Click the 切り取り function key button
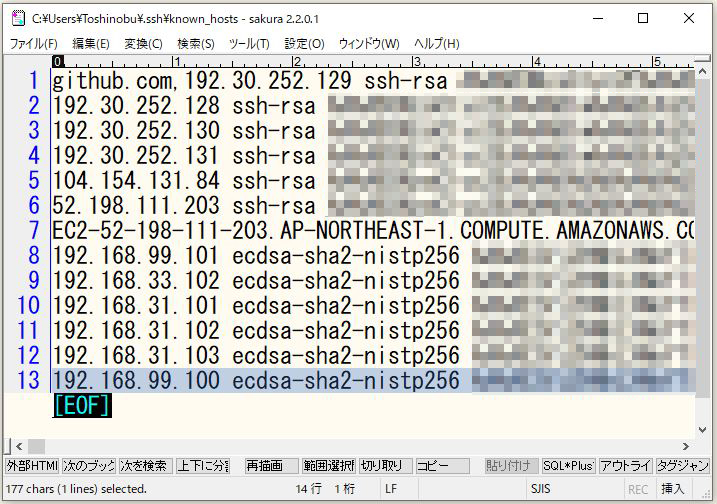Screen dimensions: 717x504 [x=386, y=466]
